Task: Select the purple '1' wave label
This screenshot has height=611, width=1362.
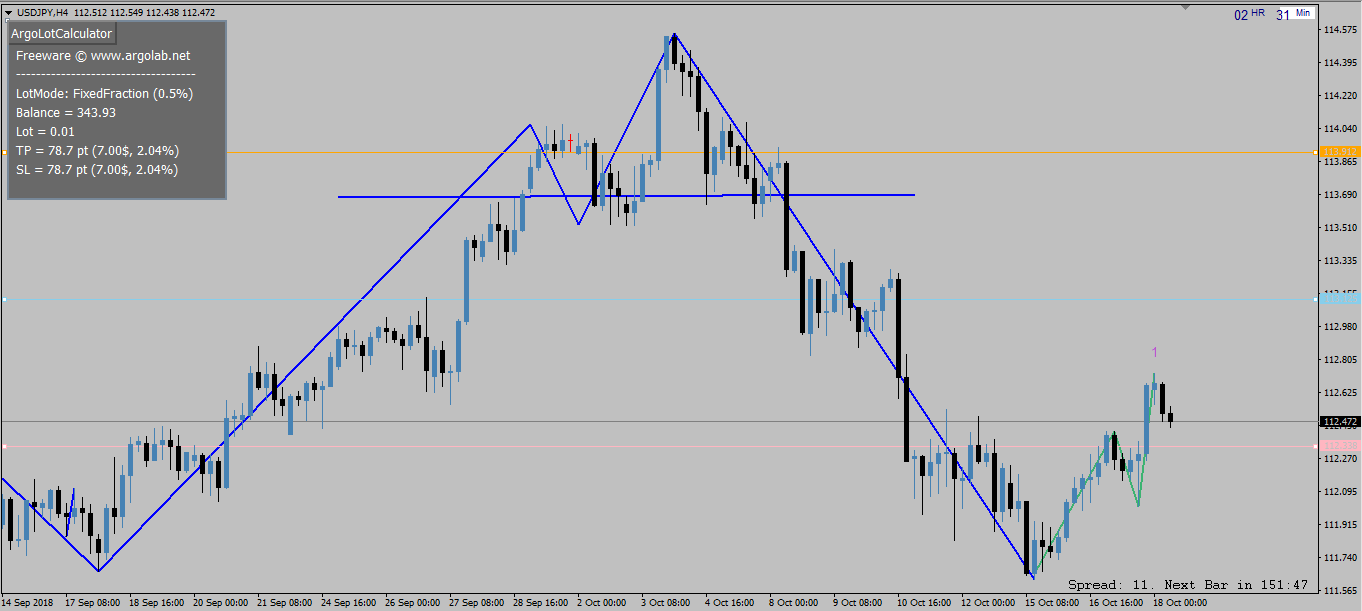Action: 1154,352
